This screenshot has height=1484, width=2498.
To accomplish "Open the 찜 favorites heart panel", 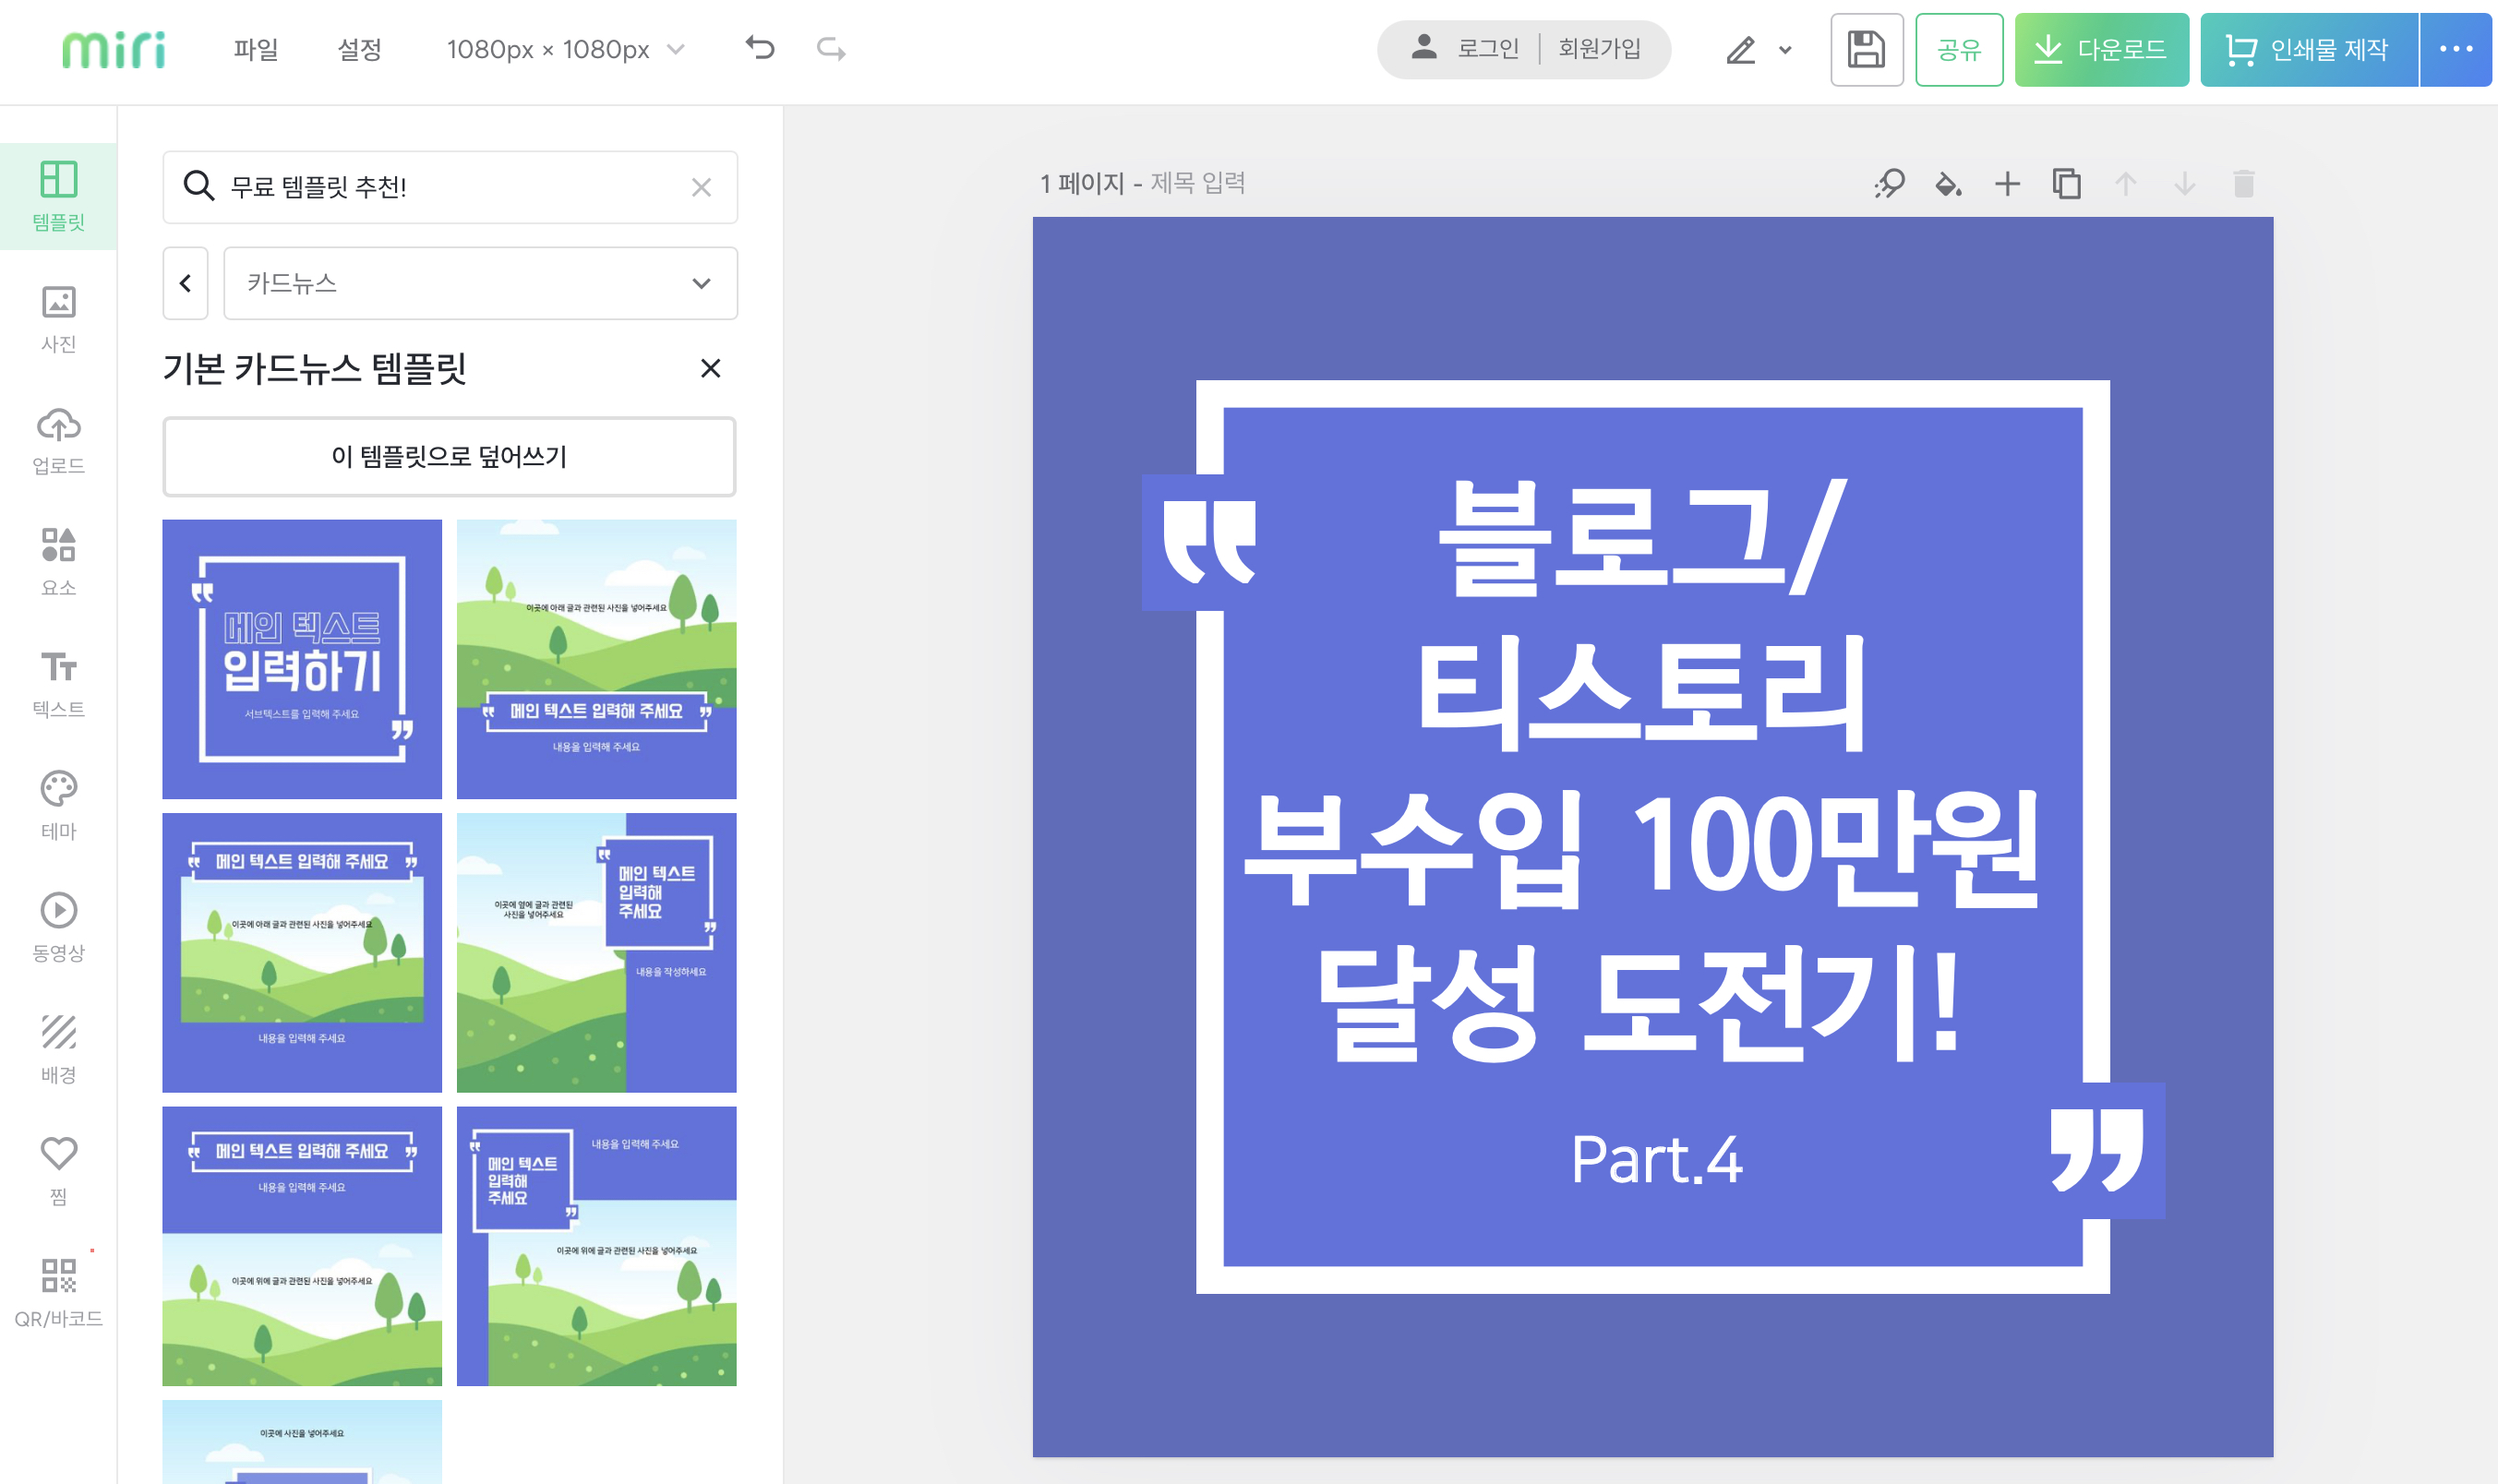I will coord(58,1171).
